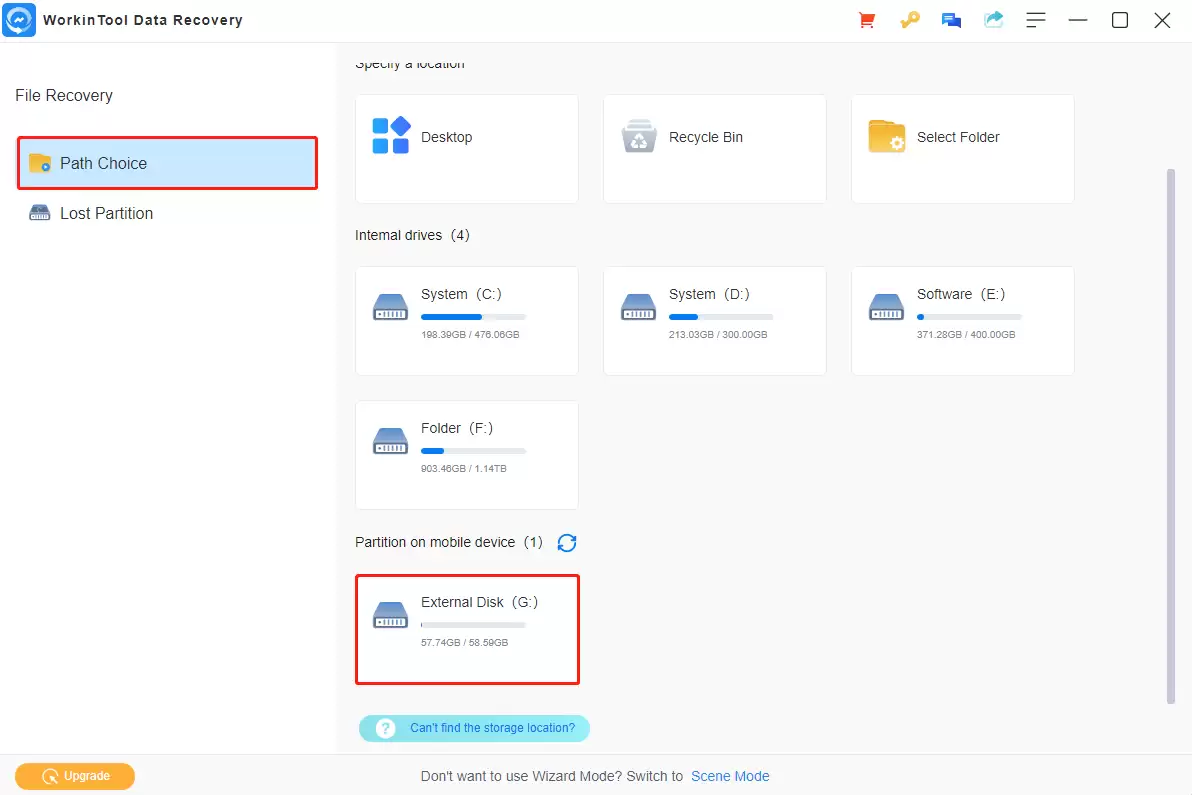This screenshot has width=1192, height=795.
Task: Click "Can't find the storage location?" help
Action: point(475,728)
